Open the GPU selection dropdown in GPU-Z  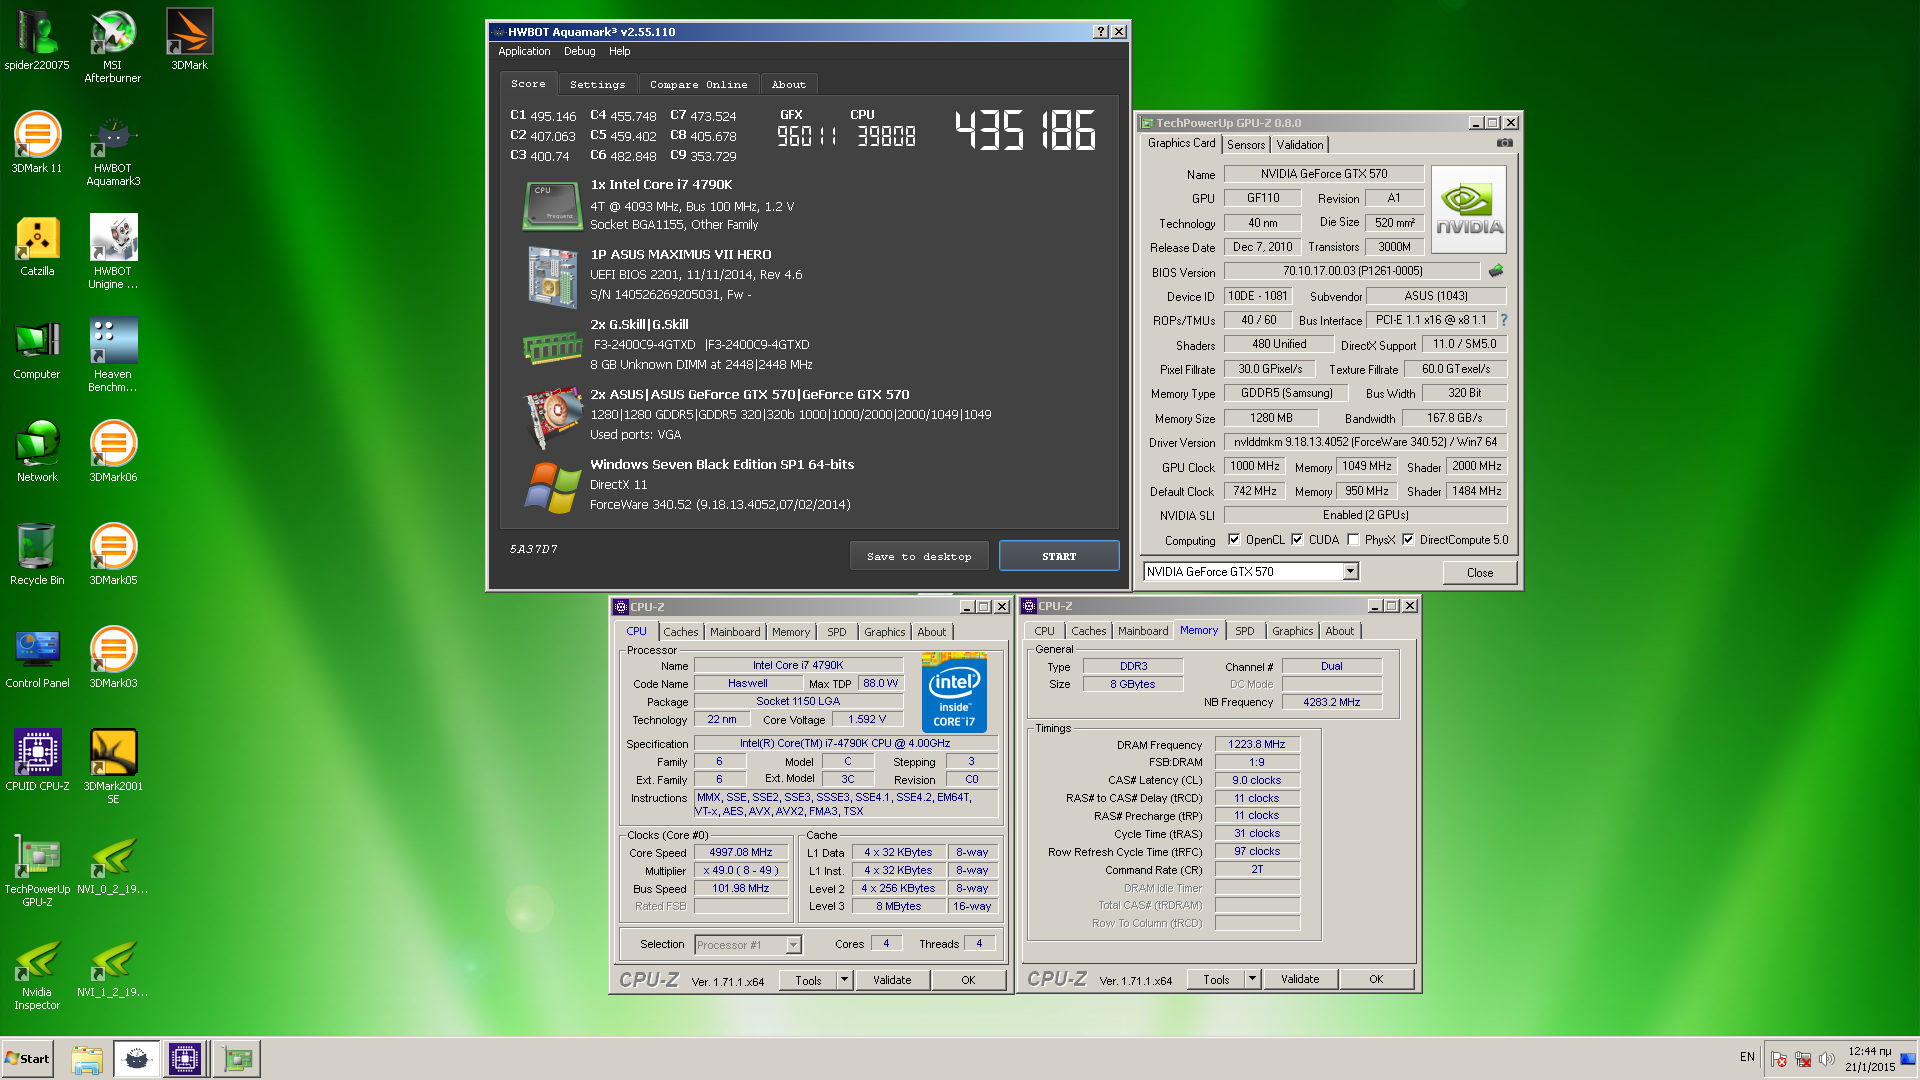(1350, 572)
